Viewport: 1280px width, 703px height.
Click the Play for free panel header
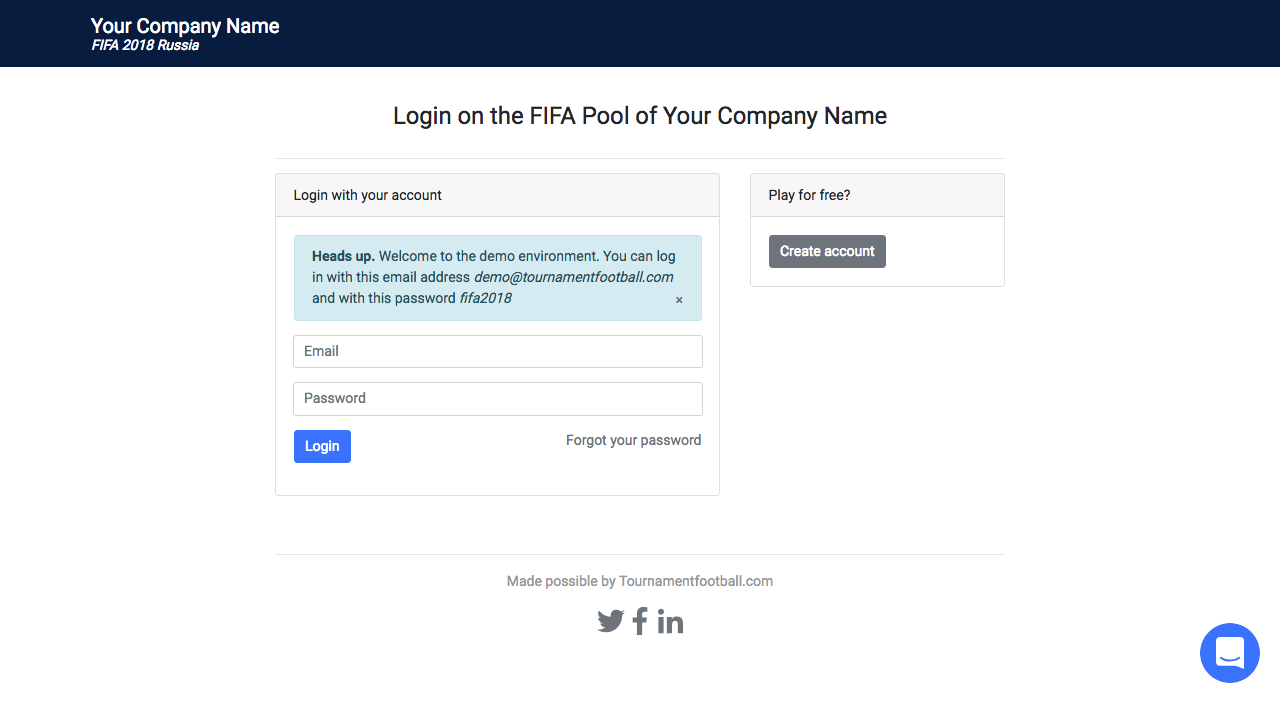click(808, 195)
